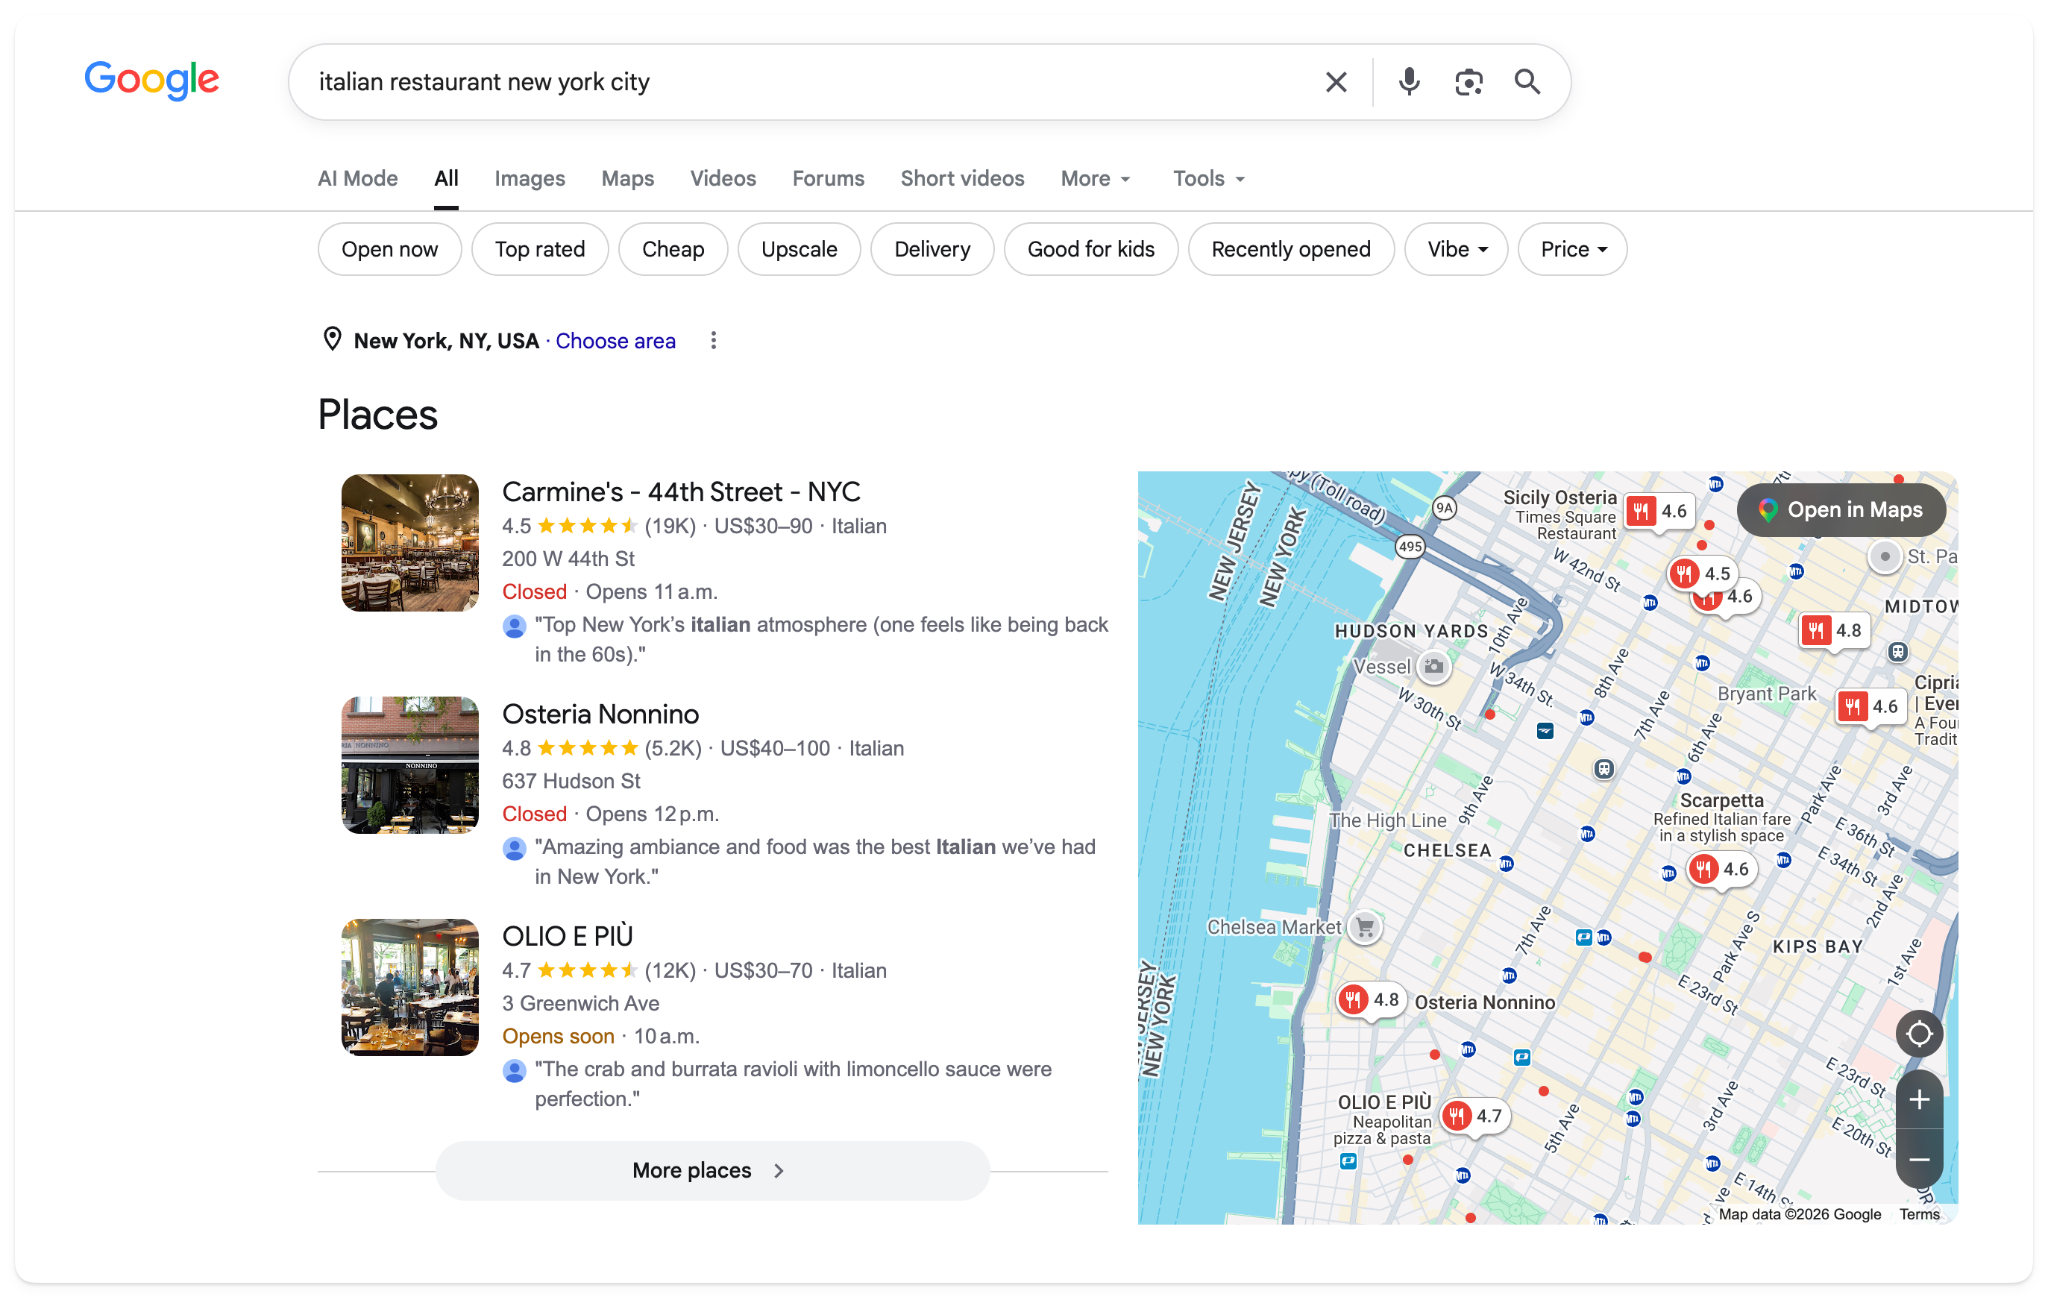The image size is (2048, 1298).
Task: Expand the Price filter dropdown
Action: point(1572,249)
